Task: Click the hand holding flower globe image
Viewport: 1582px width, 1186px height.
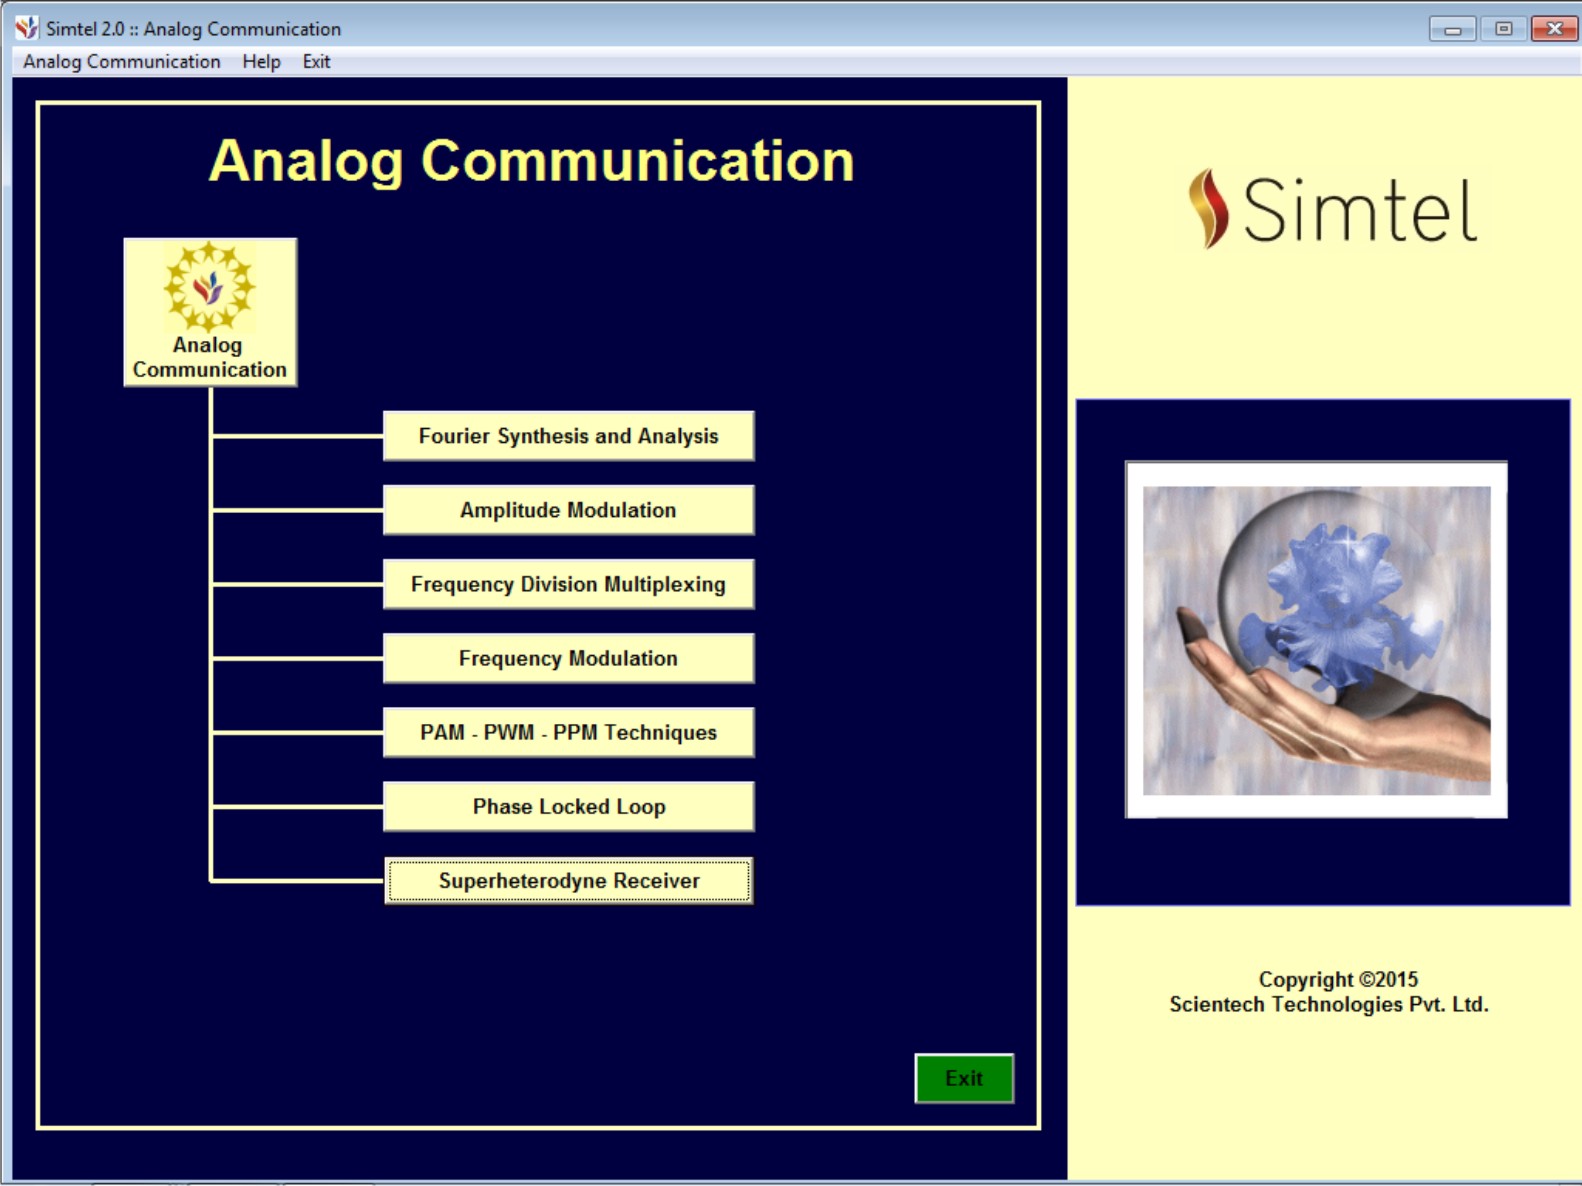Action: pyautogui.click(x=1316, y=640)
